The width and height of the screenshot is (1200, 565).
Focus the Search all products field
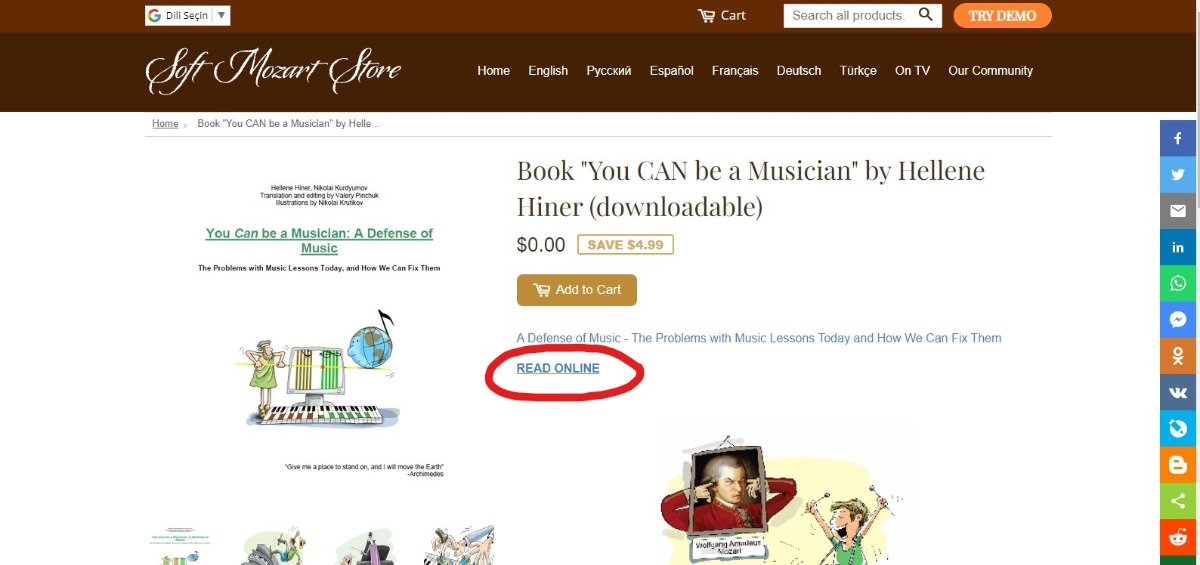click(849, 15)
